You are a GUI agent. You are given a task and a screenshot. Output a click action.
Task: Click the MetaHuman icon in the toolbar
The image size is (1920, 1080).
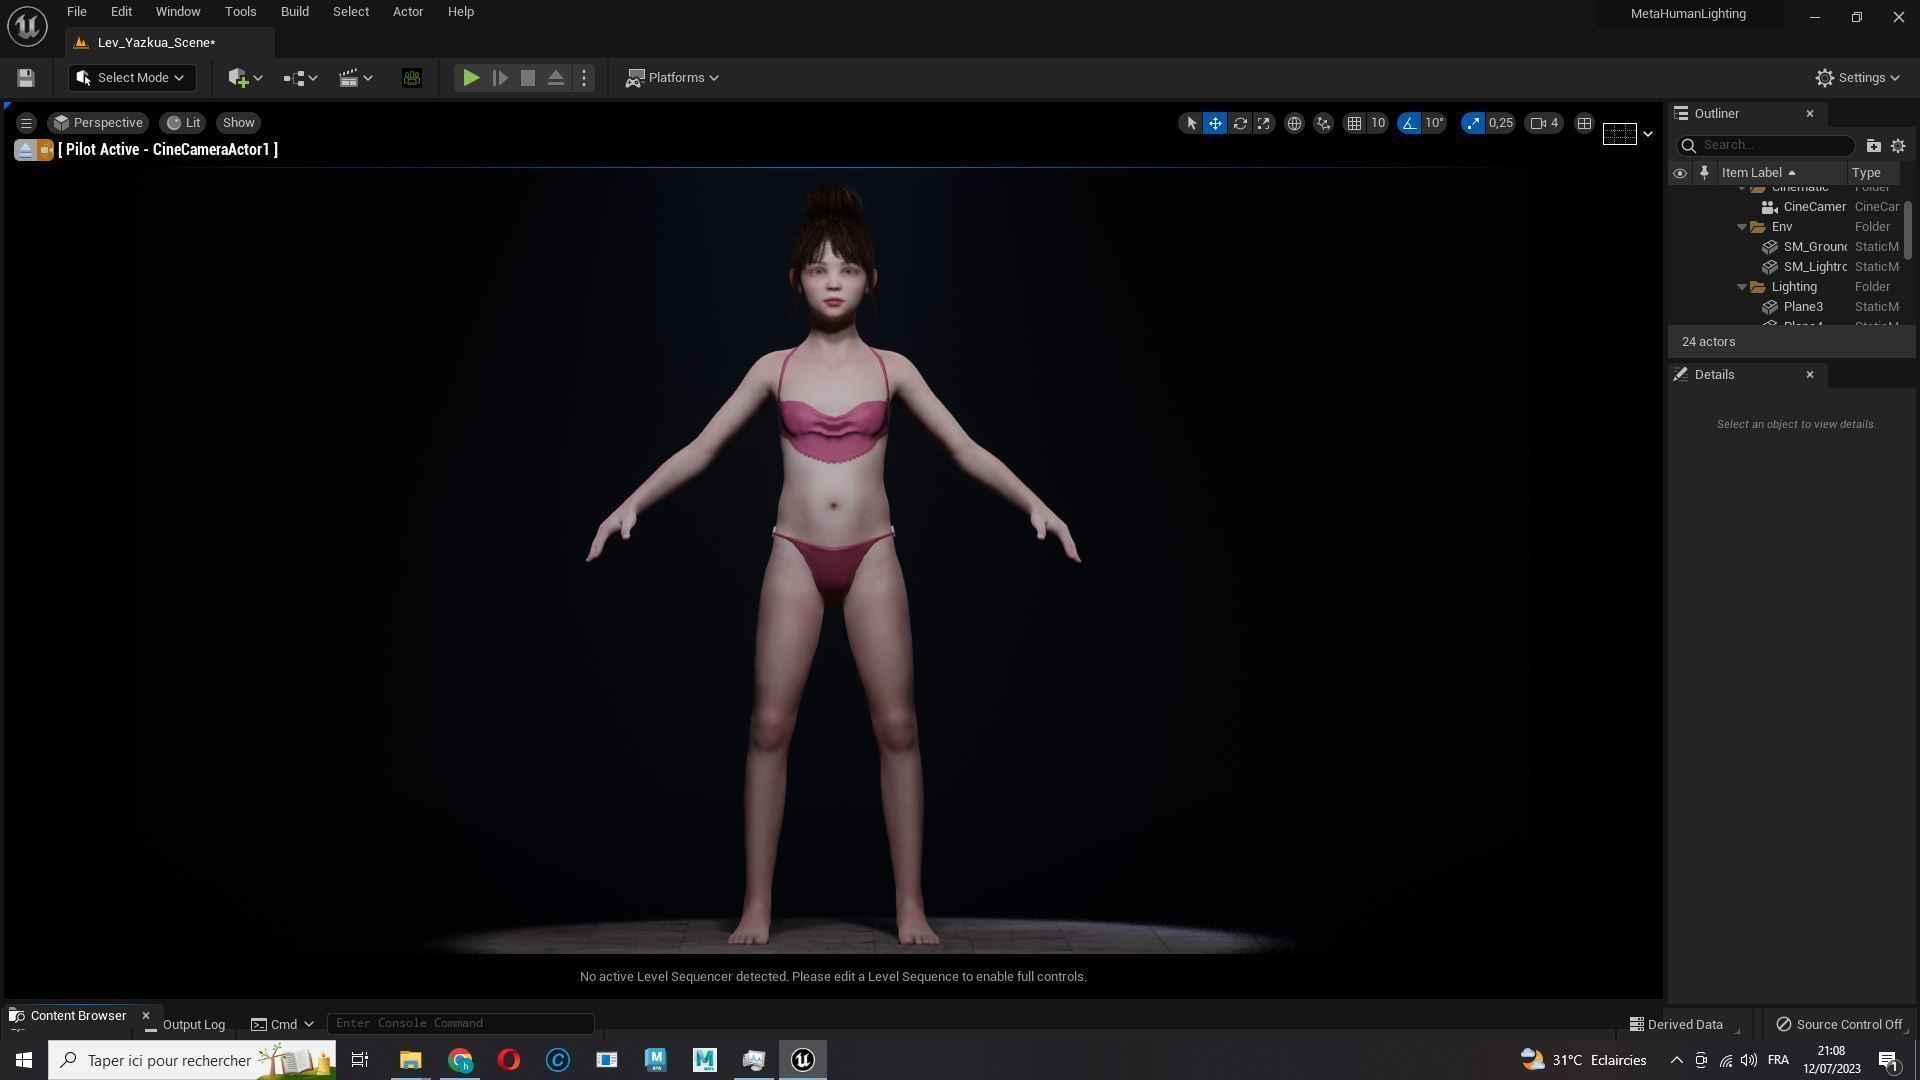tap(411, 78)
